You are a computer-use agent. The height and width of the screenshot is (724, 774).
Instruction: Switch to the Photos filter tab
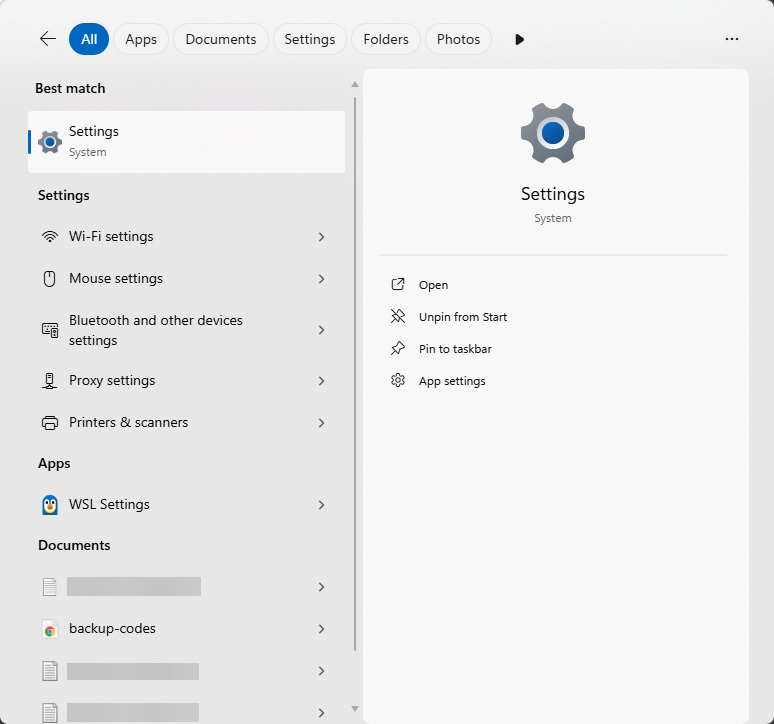(x=459, y=39)
